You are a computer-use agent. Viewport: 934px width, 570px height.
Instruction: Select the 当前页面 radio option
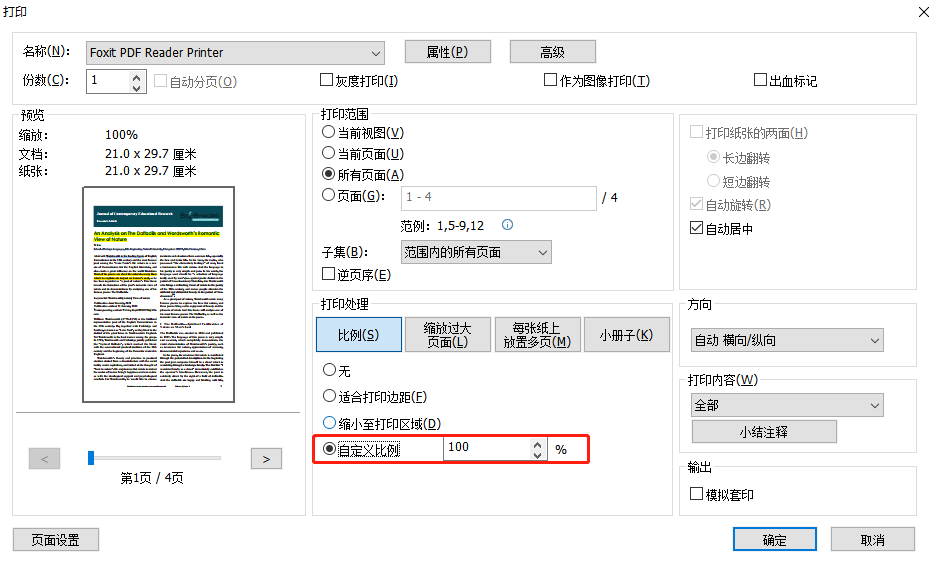(x=328, y=154)
